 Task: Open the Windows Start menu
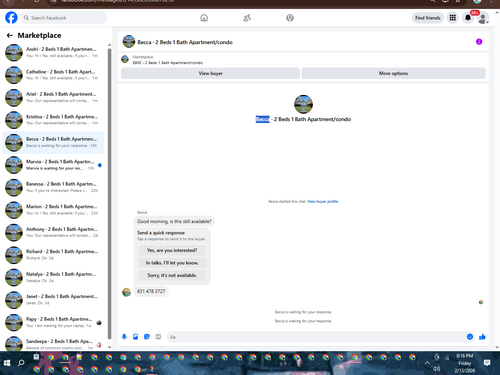7,363
